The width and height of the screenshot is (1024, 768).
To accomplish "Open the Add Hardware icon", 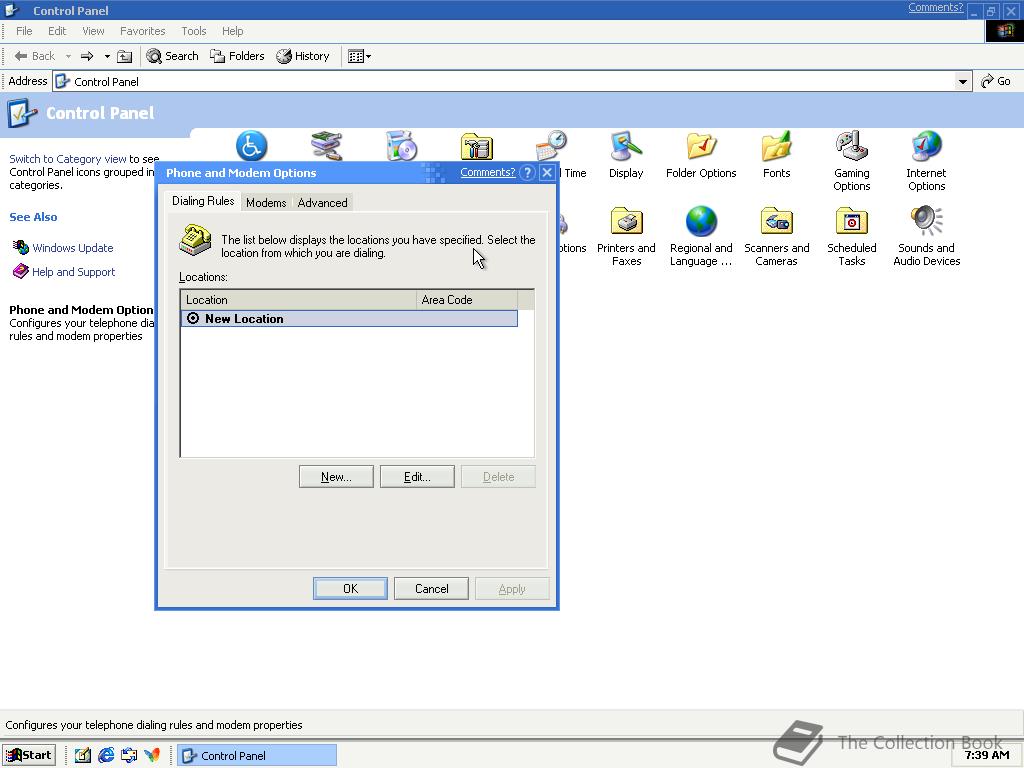I will [x=327, y=146].
